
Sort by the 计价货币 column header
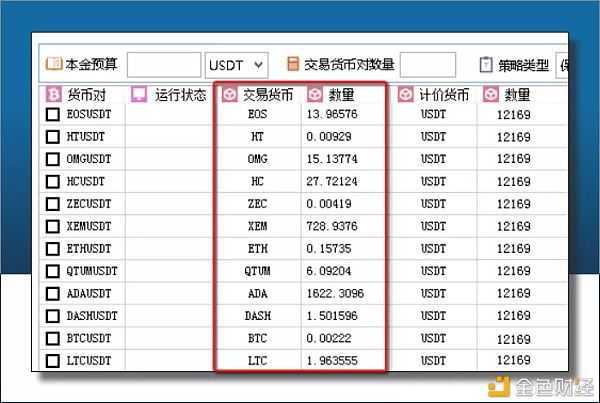click(444, 95)
